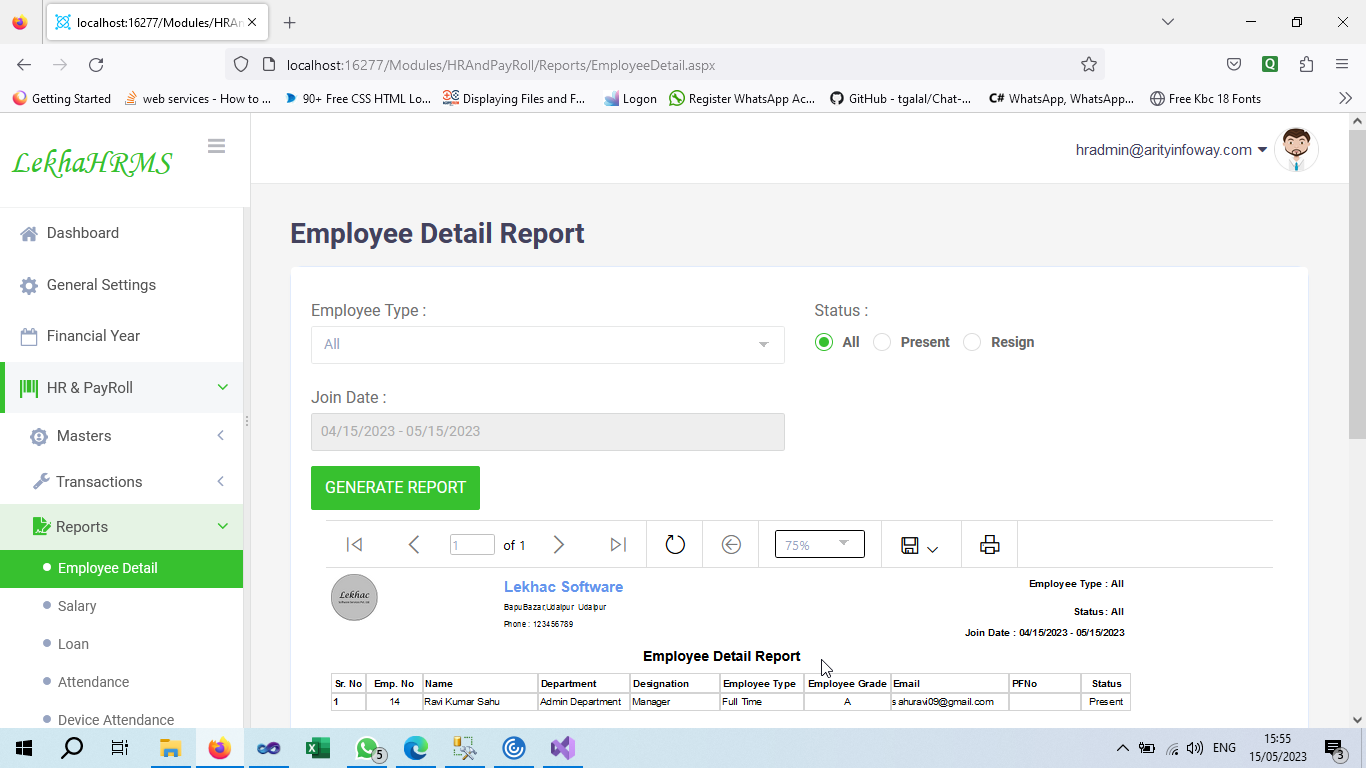Viewport: 1366px width, 768px height.
Task: Click the Lekhac Software company title
Action: pos(563,587)
